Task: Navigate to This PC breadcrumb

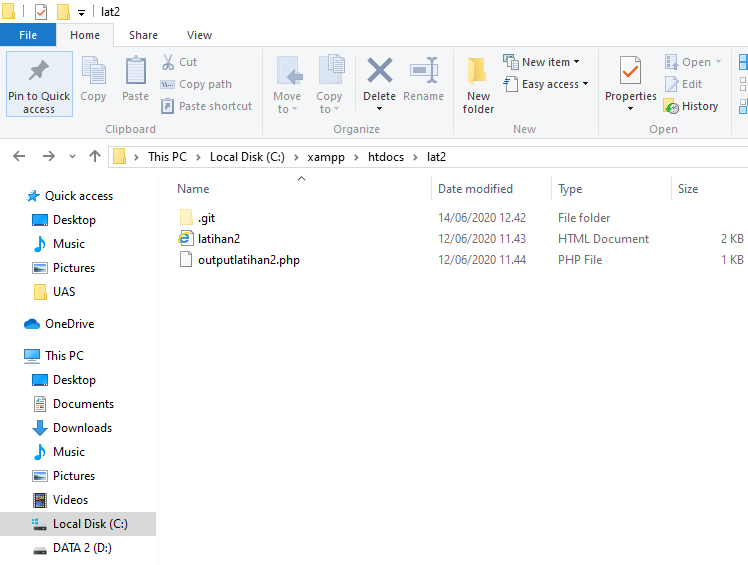Action: coord(167,157)
